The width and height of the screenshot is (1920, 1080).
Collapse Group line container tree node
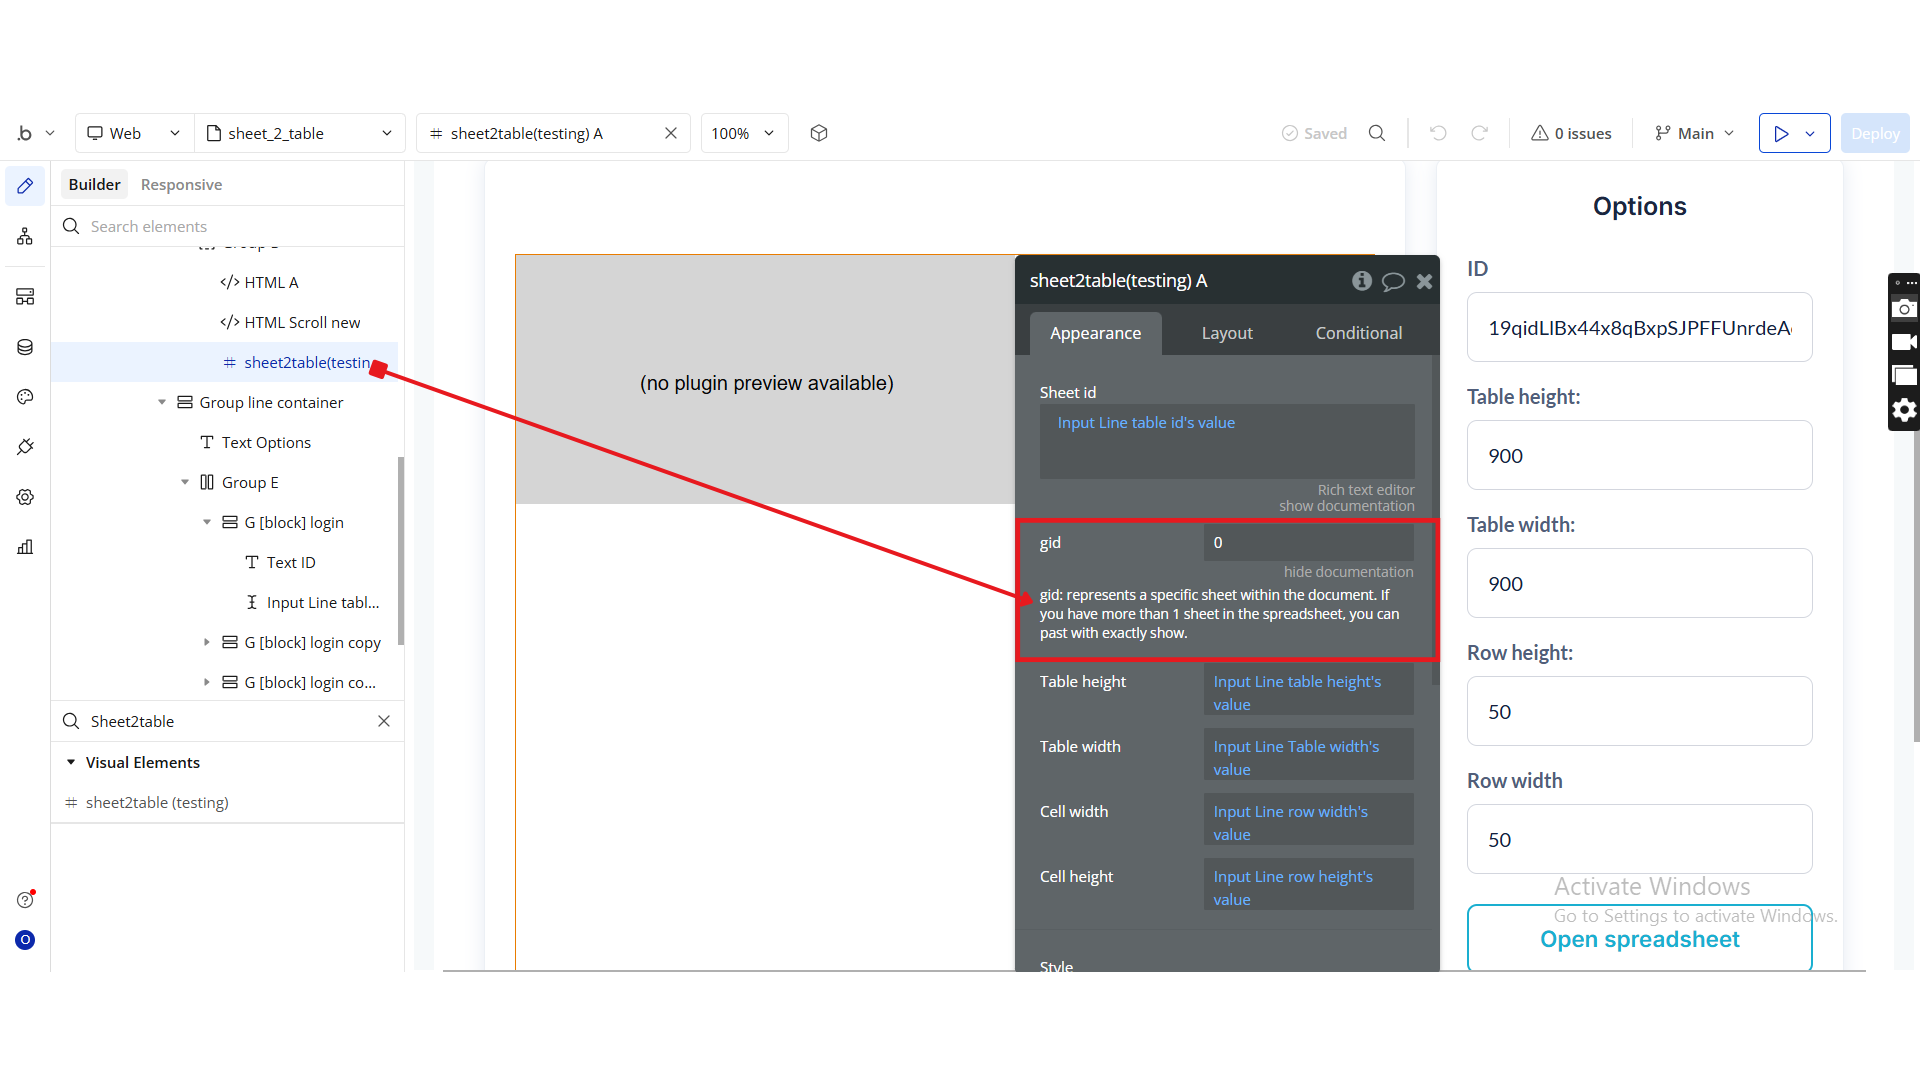tap(162, 402)
